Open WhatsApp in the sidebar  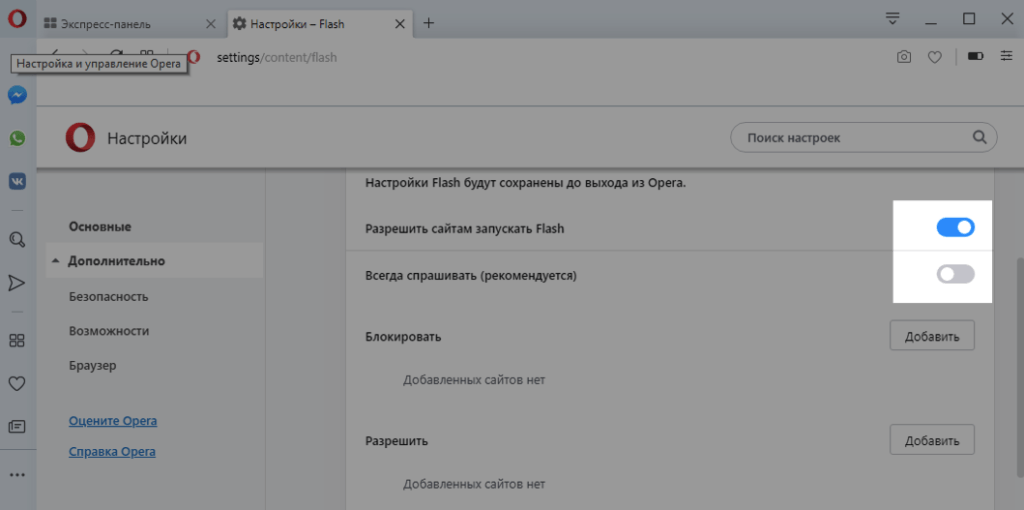(17, 138)
